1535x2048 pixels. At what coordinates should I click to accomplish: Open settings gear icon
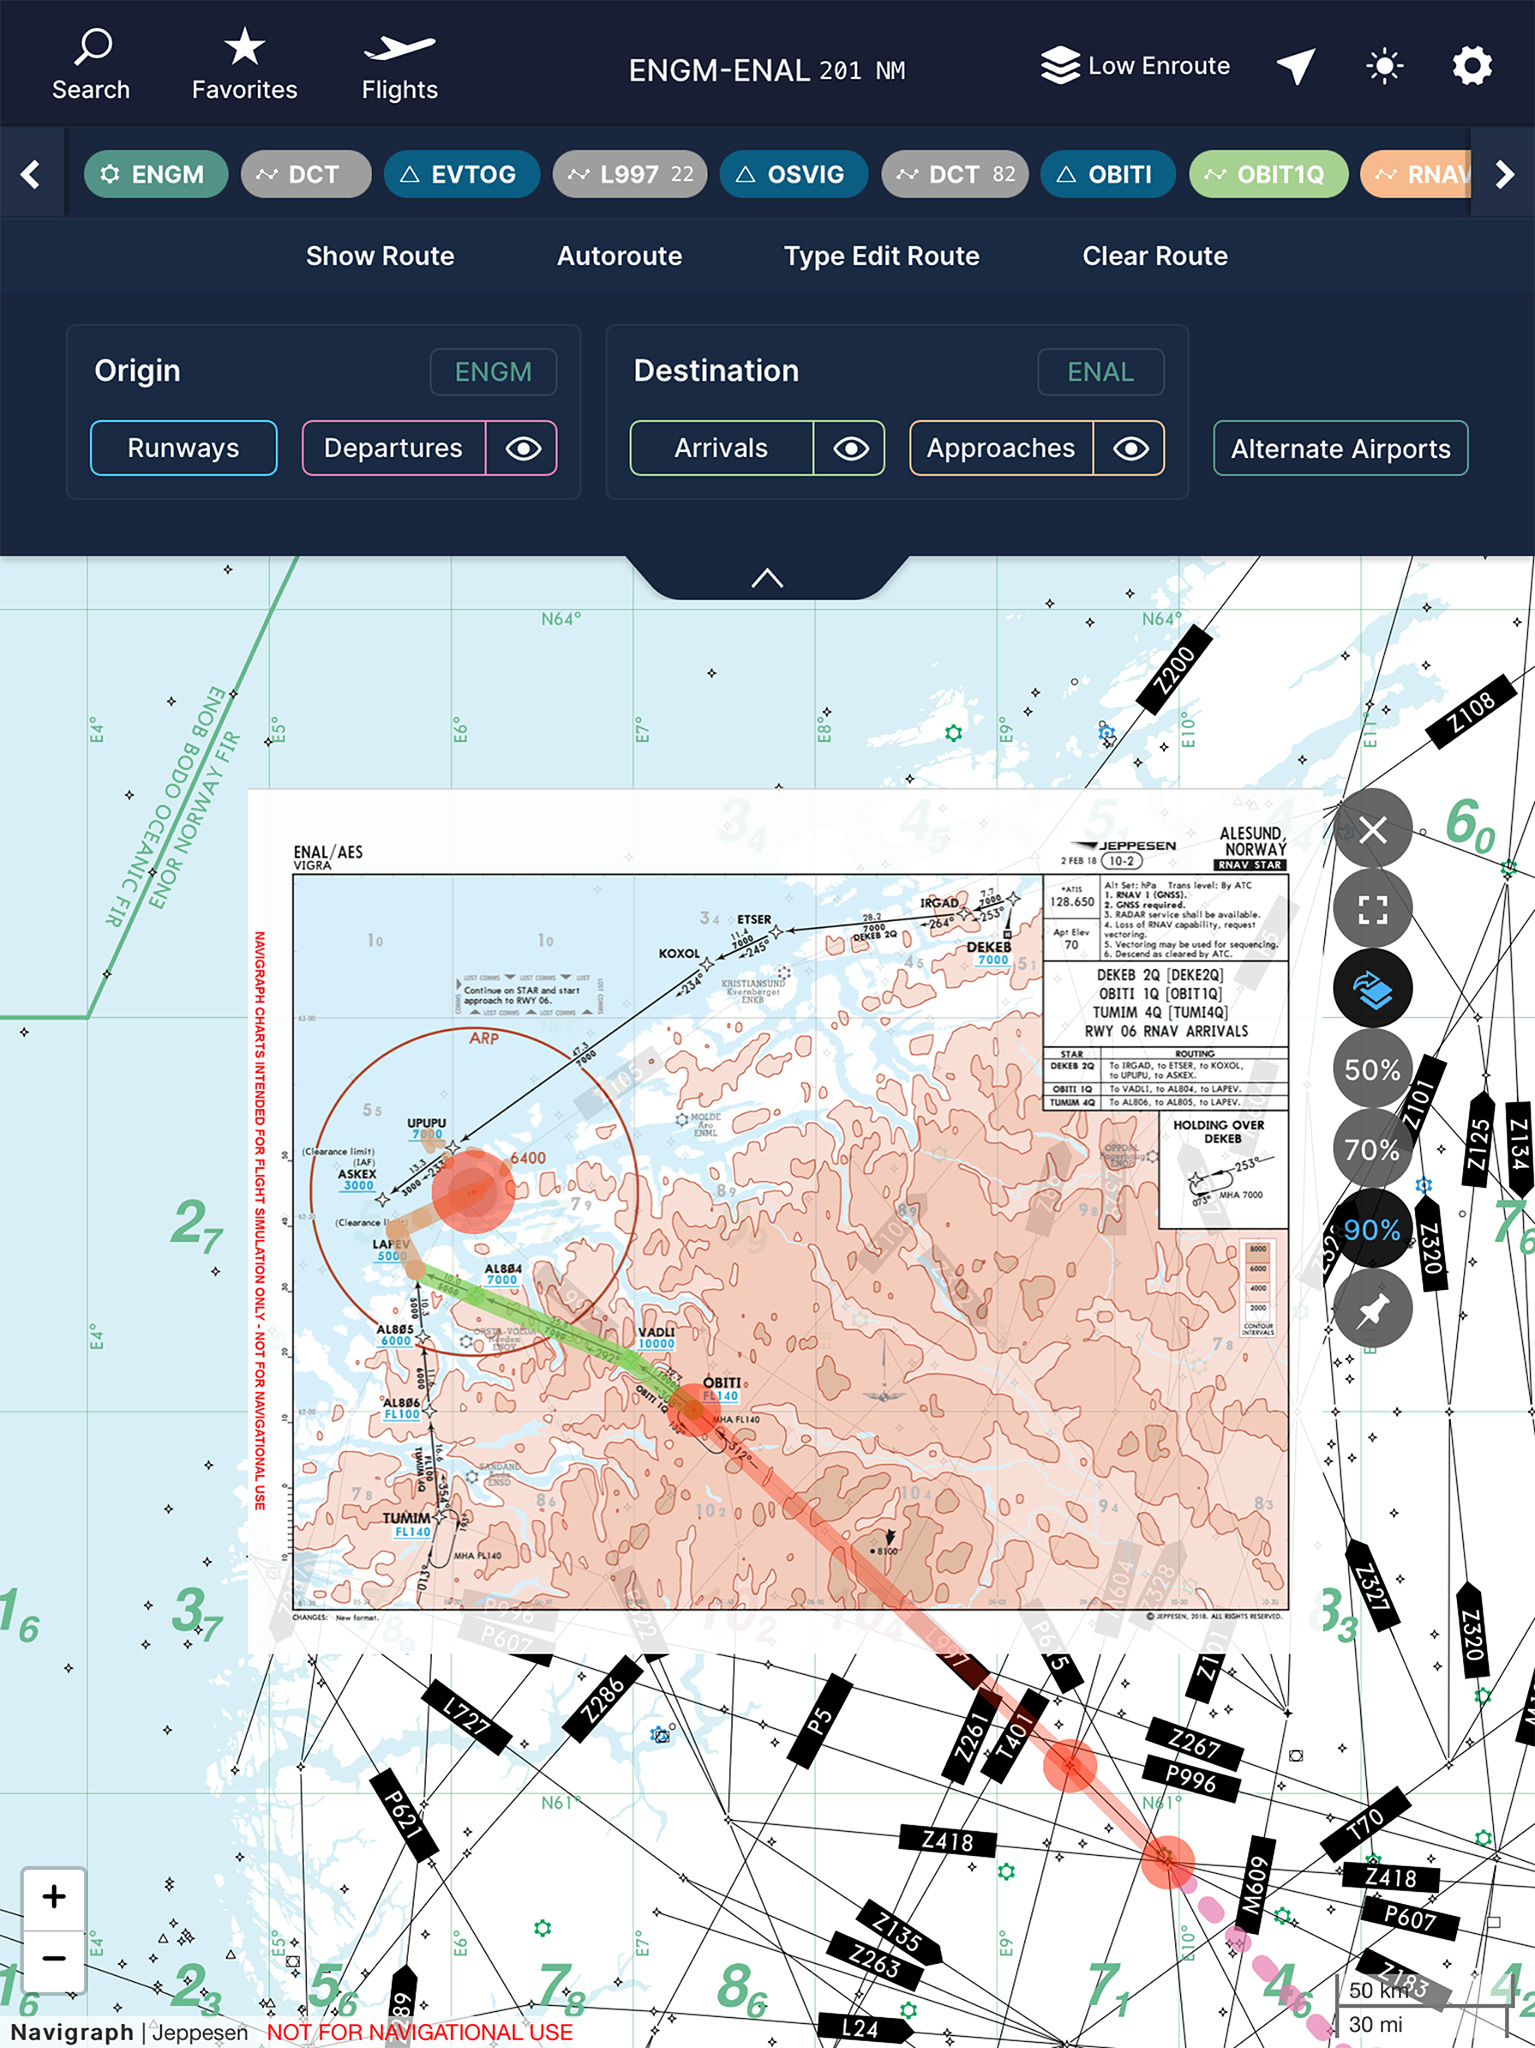pyautogui.click(x=1471, y=67)
